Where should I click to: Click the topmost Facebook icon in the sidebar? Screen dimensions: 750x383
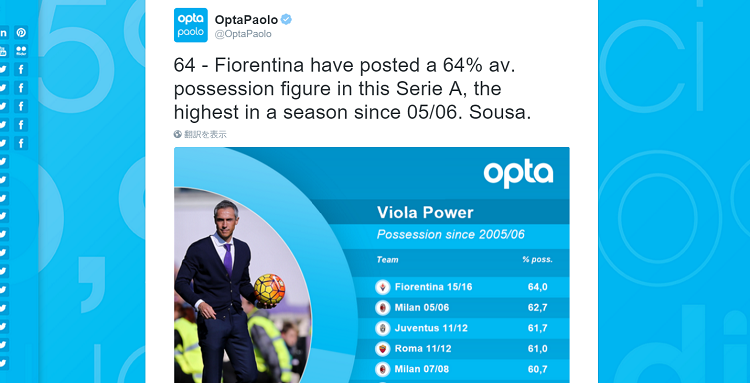coord(21,69)
